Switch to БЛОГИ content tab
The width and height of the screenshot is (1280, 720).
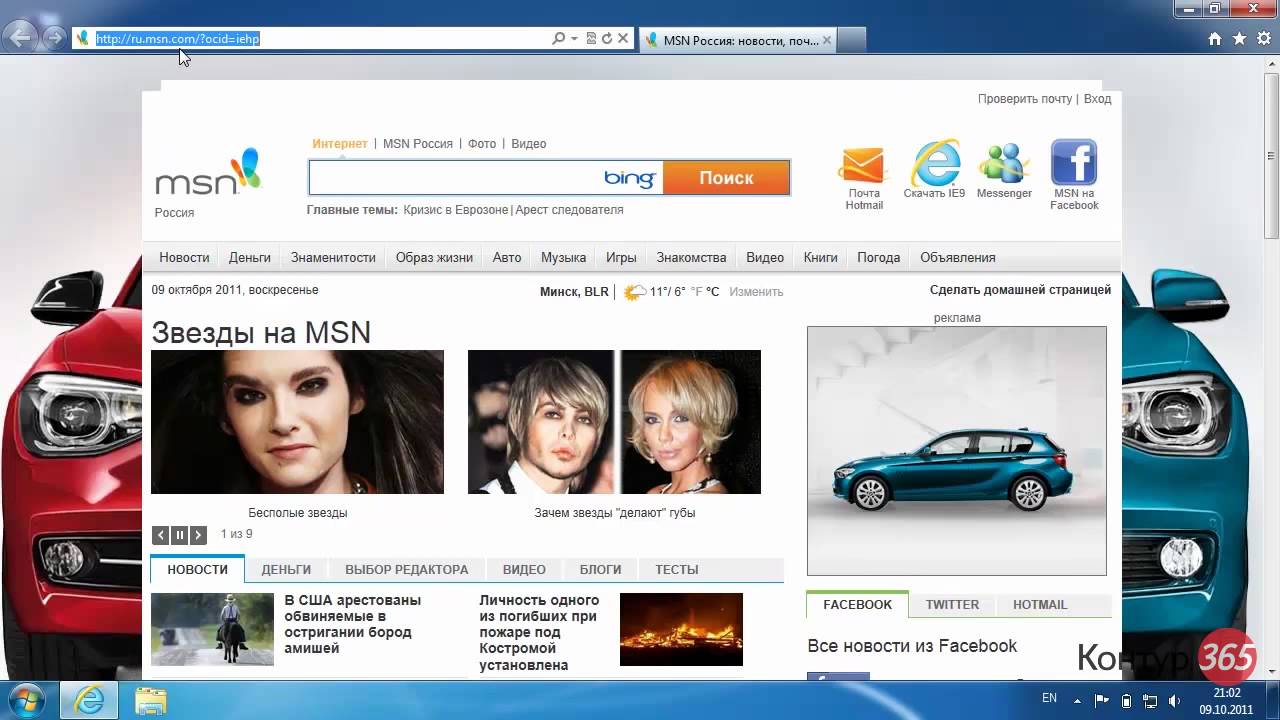click(x=601, y=569)
